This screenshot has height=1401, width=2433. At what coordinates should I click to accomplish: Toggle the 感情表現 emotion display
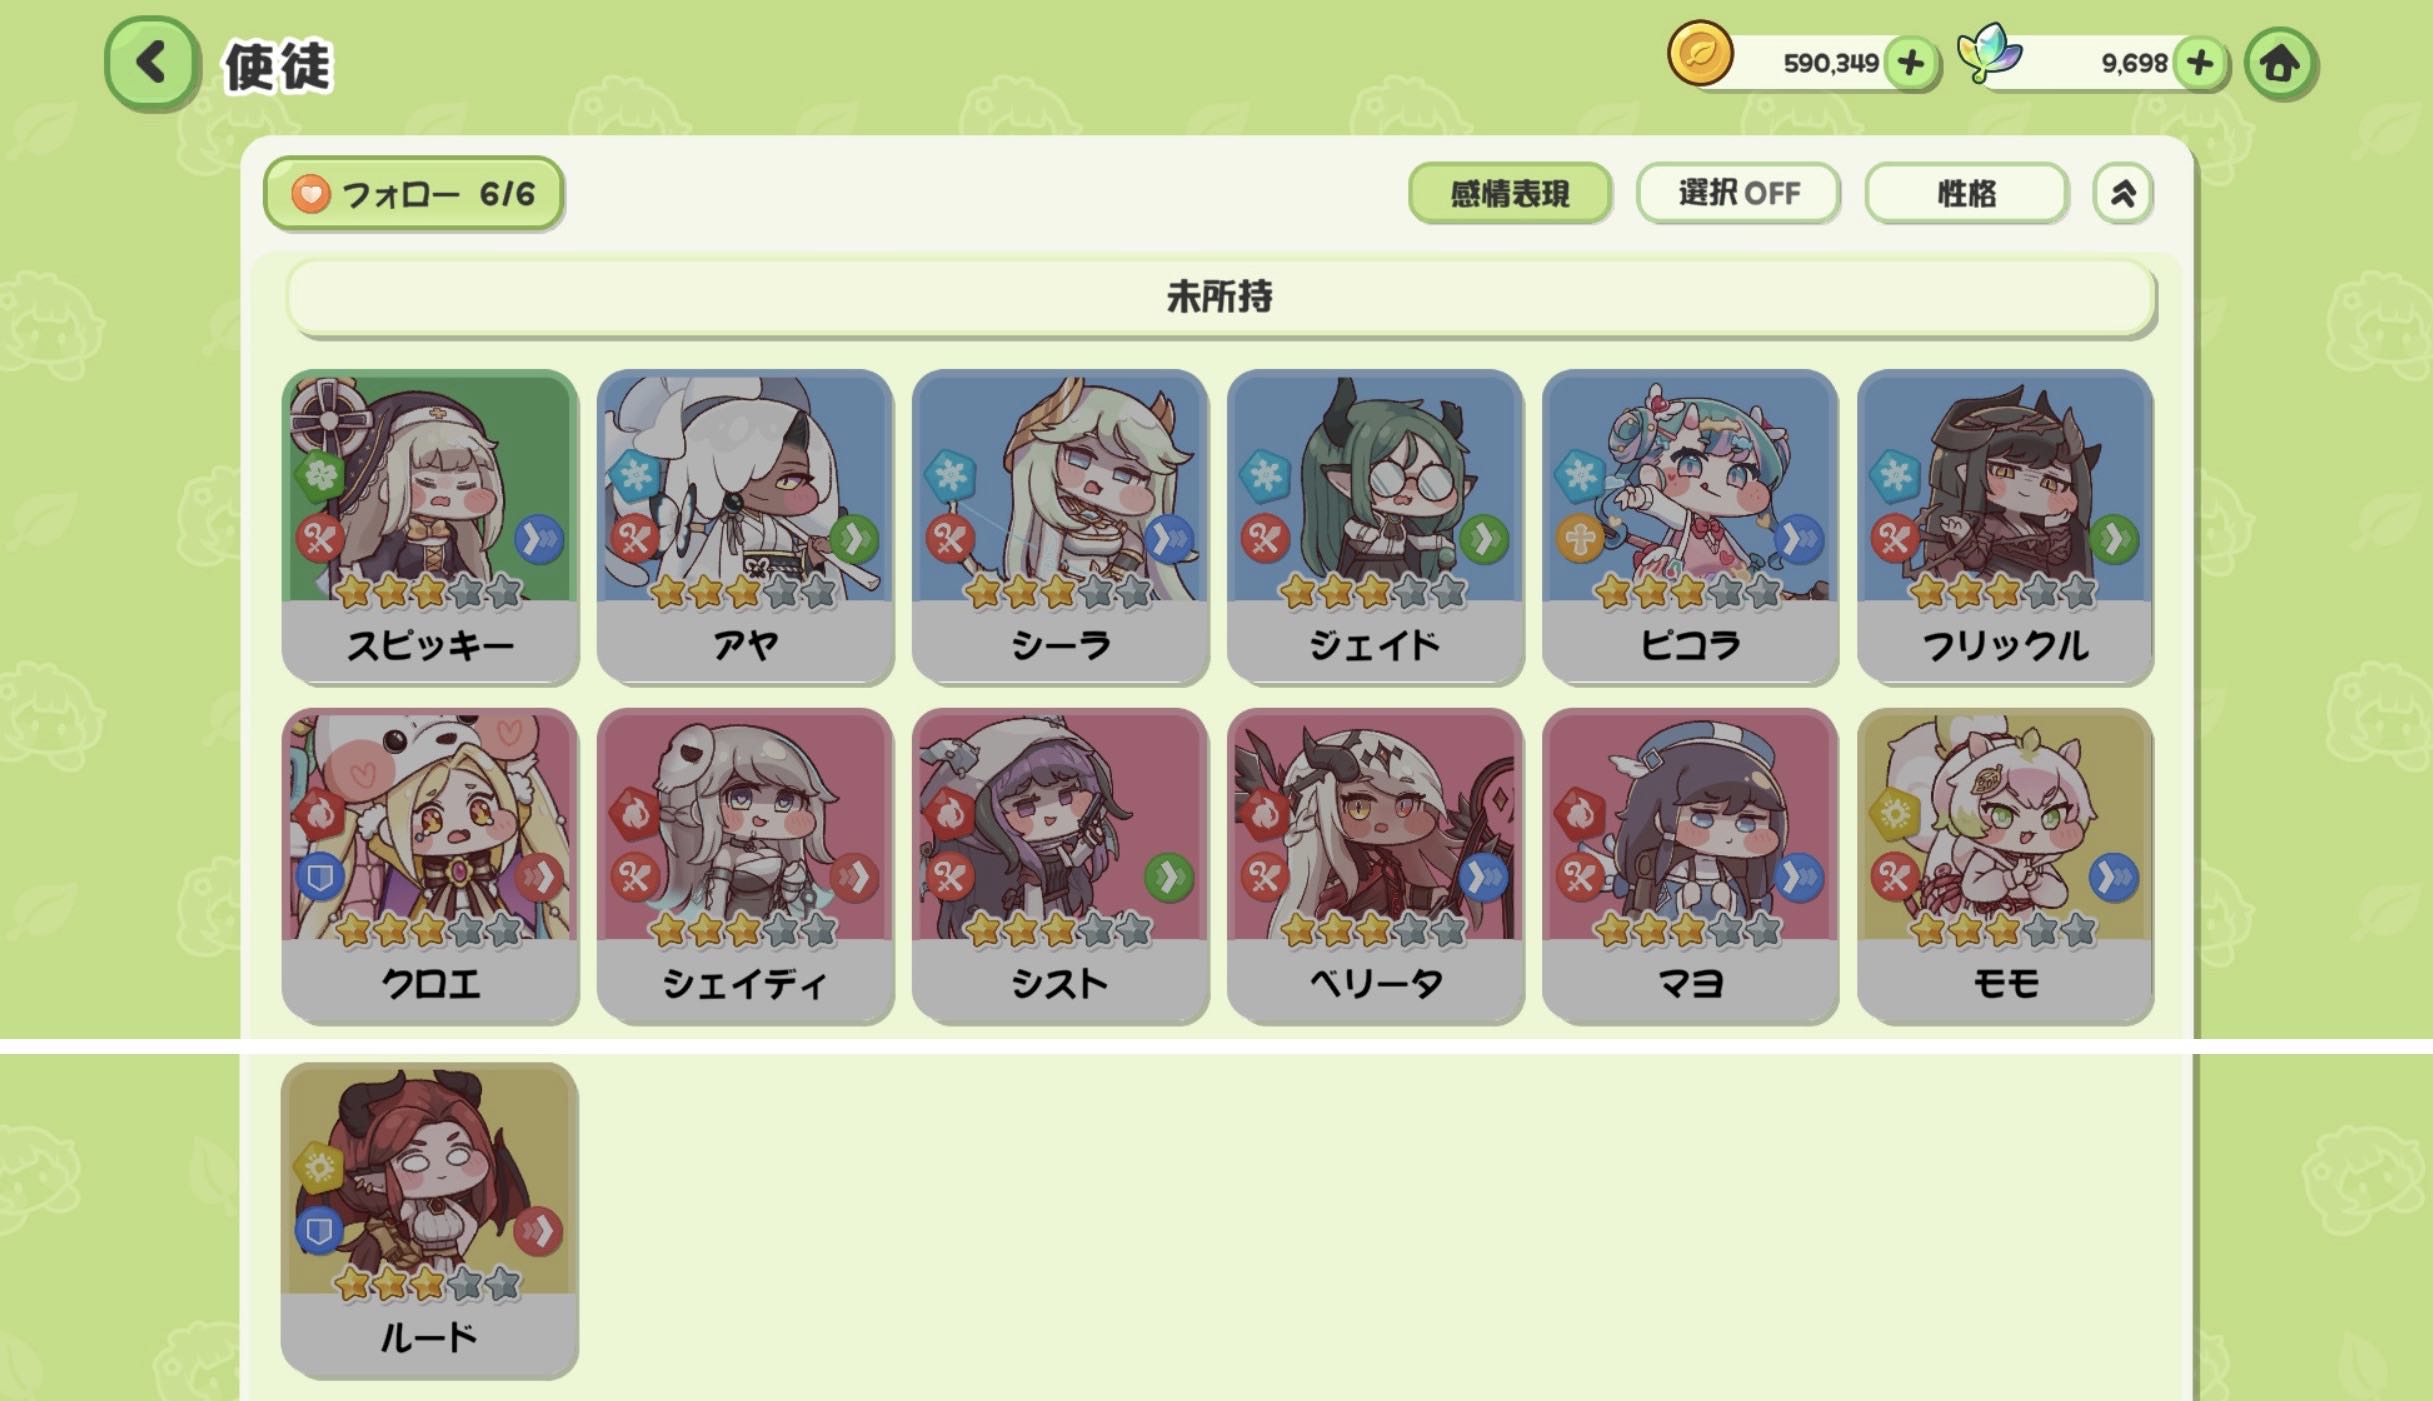point(1510,193)
